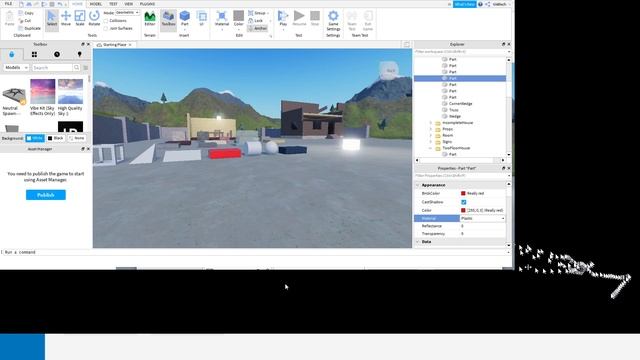Switch to the VIEW ribbon tab
Viewport: 640px width, 360px height.
(129, 4)
